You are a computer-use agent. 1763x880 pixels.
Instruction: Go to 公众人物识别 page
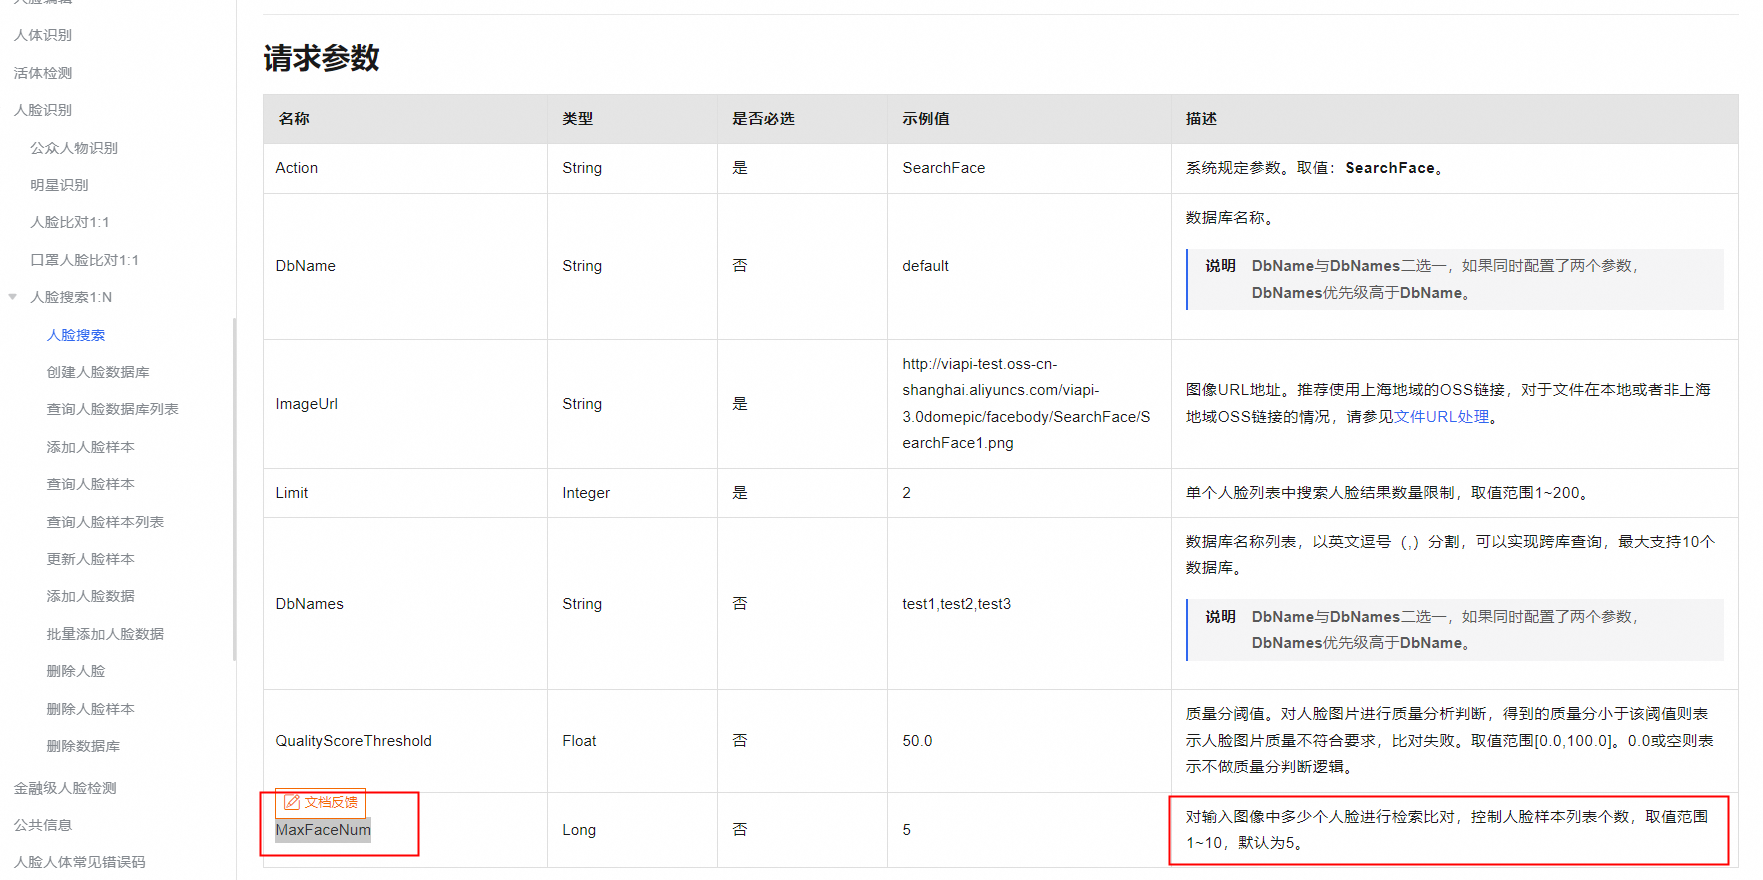tap(74, 148)
